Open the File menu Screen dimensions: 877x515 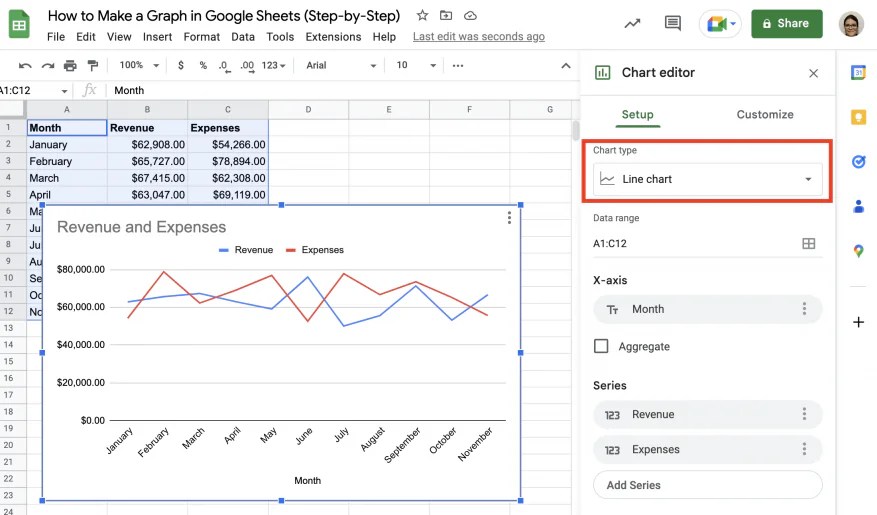[56, 37]
